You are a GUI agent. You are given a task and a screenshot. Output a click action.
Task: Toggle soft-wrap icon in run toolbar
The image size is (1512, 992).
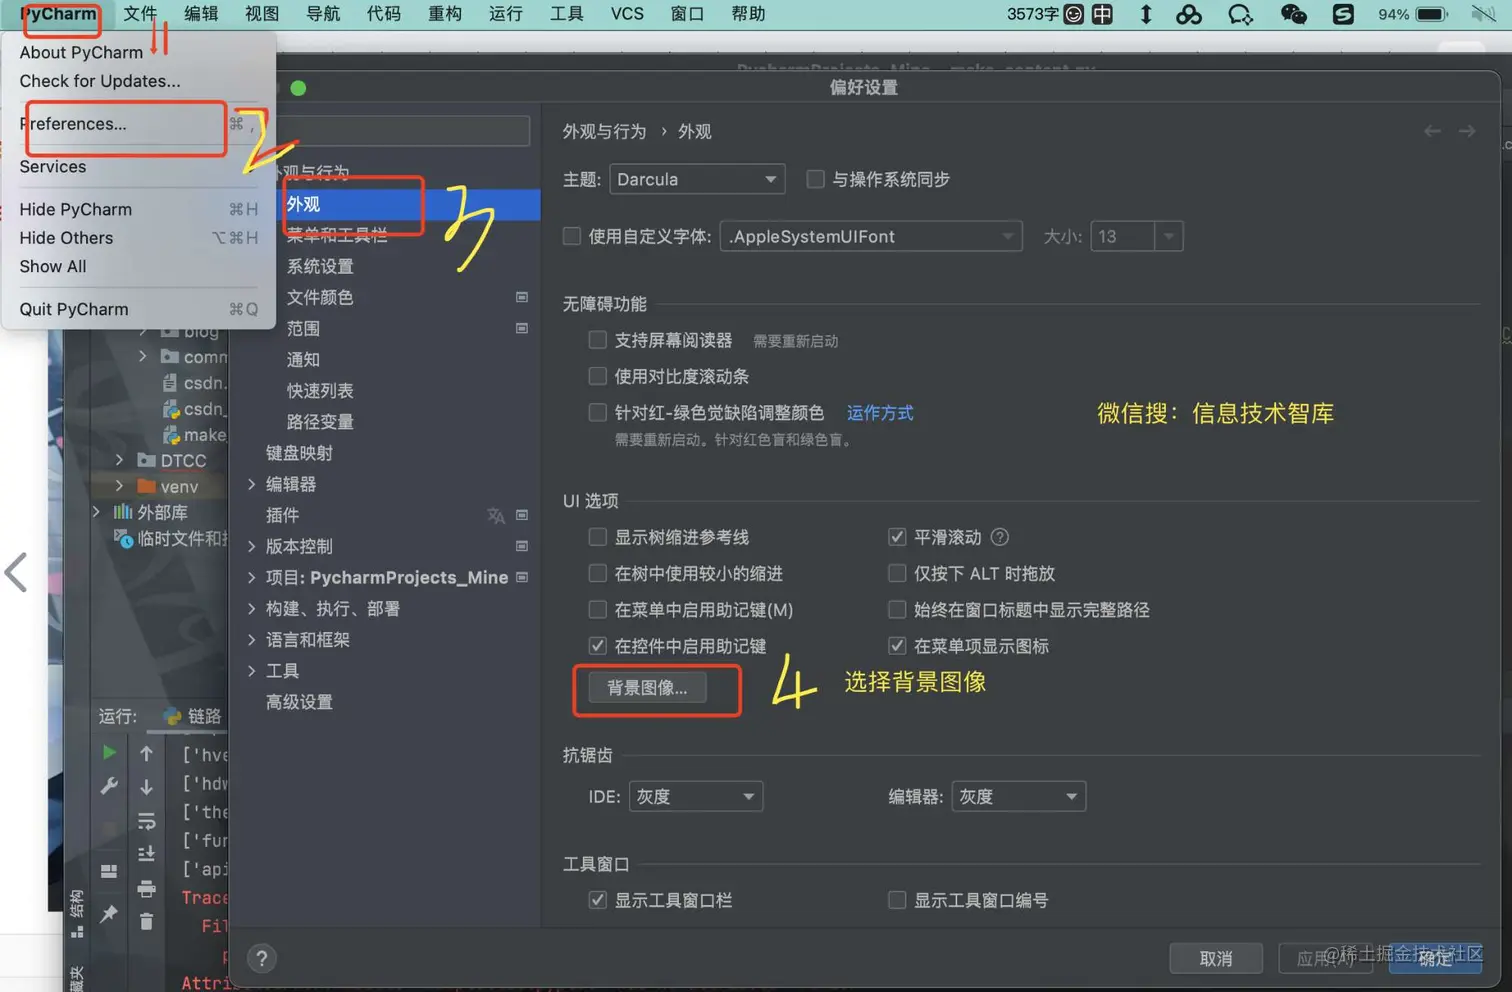tap(146, 821)
